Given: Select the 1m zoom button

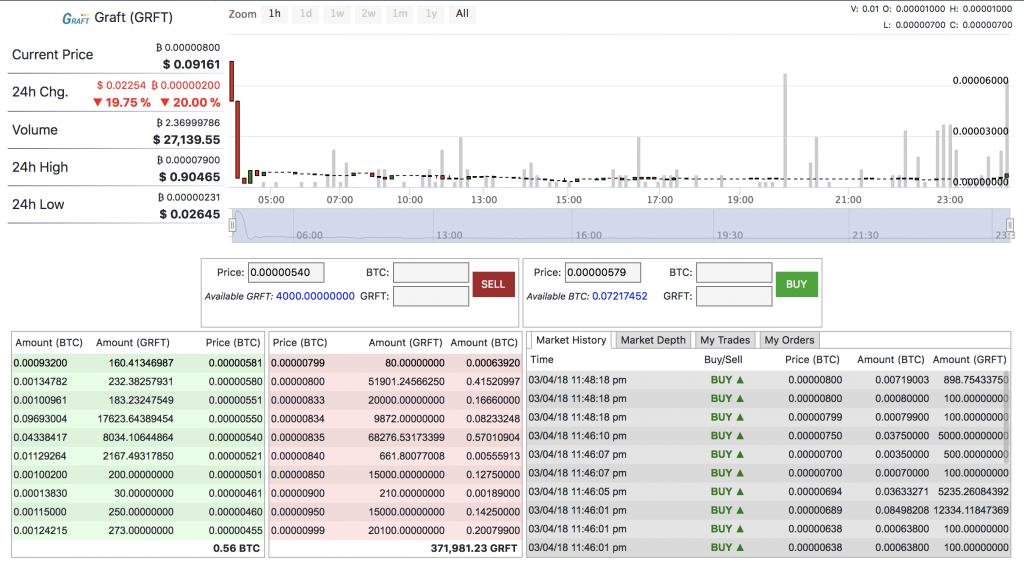Looking at the screenshot, I should coord(400,14).
